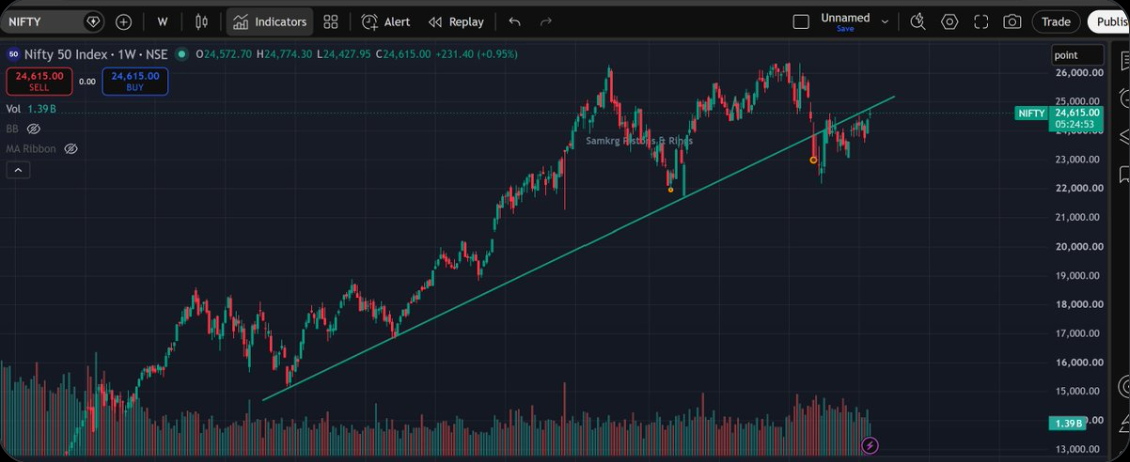Click the 17,000.00 price axis label
The height and width of the screenshot is (462, 1130).
click(1077, 333)
